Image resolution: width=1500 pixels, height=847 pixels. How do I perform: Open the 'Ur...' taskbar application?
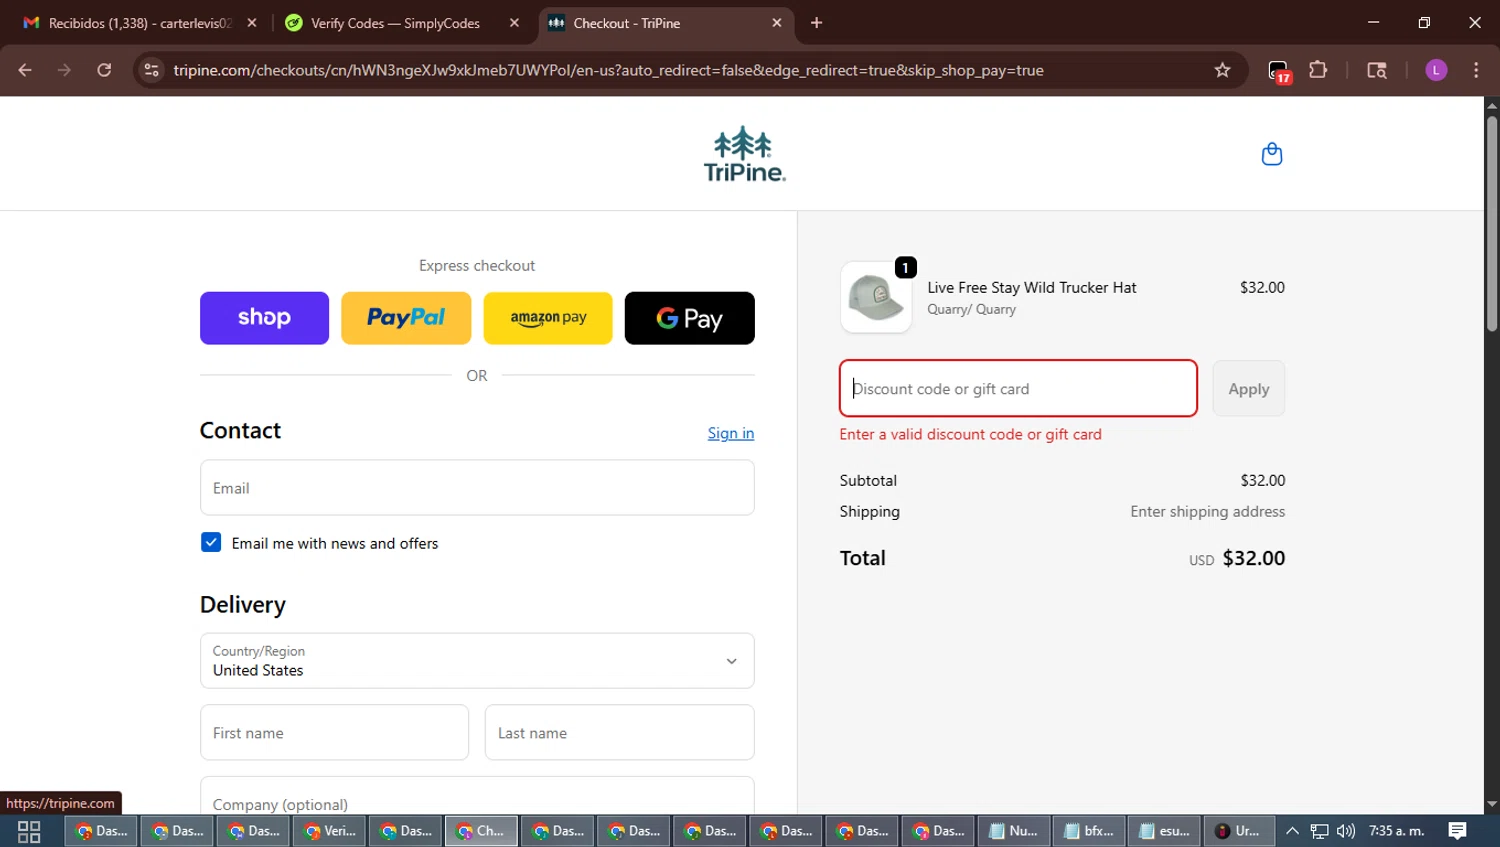[x=1238, y=831]
